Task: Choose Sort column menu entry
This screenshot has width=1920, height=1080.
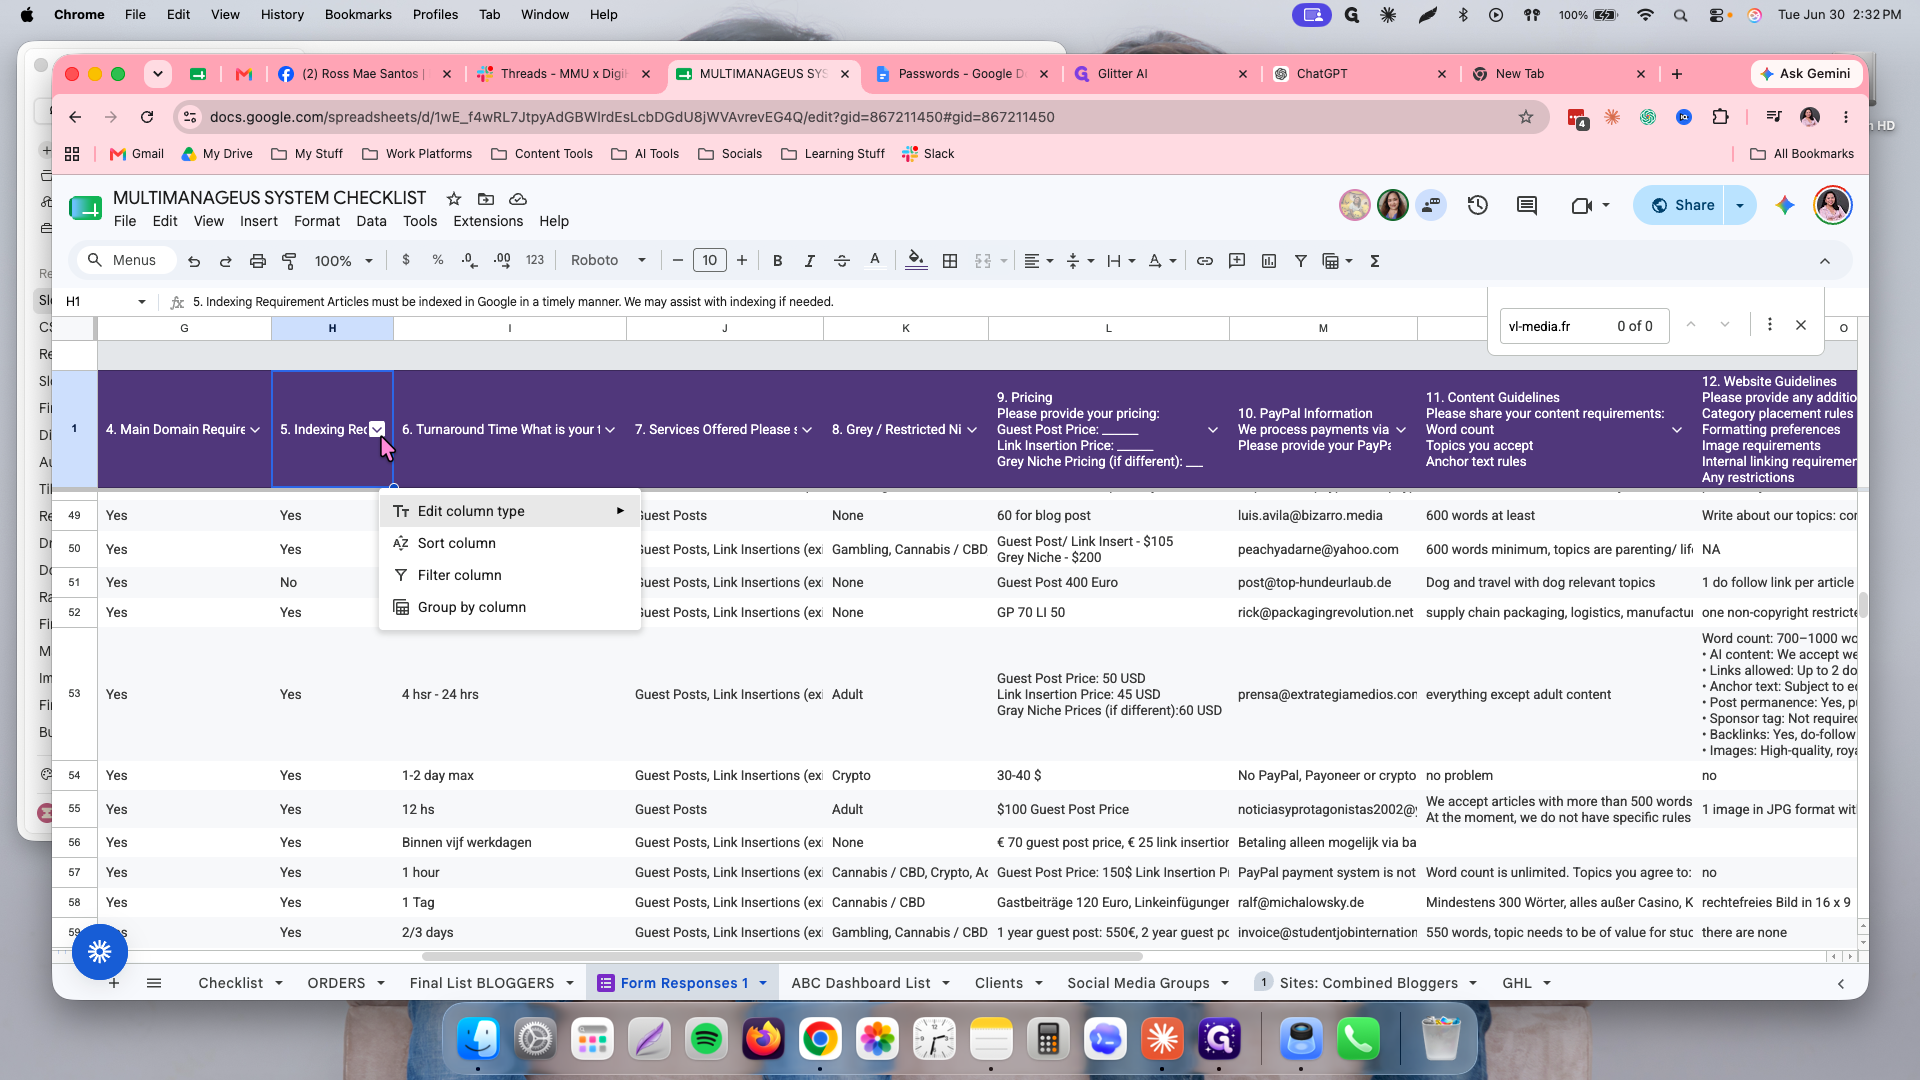Action: point(510,543)
